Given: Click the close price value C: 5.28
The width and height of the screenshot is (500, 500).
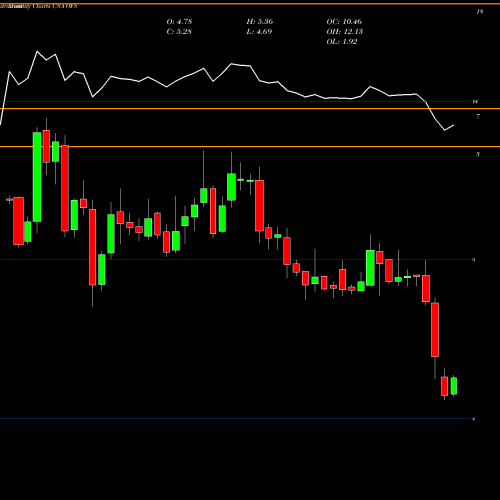Looking at the screenshot, I should (x=179, y=32).
